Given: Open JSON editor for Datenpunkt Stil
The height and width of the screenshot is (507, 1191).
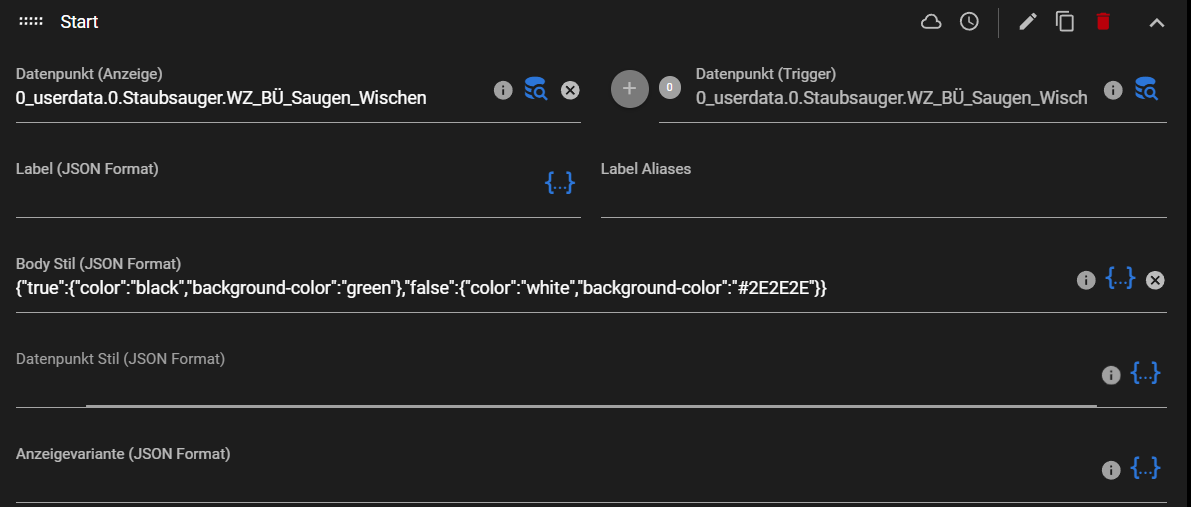Looking at the screenshot, I should coord(1145,374).
